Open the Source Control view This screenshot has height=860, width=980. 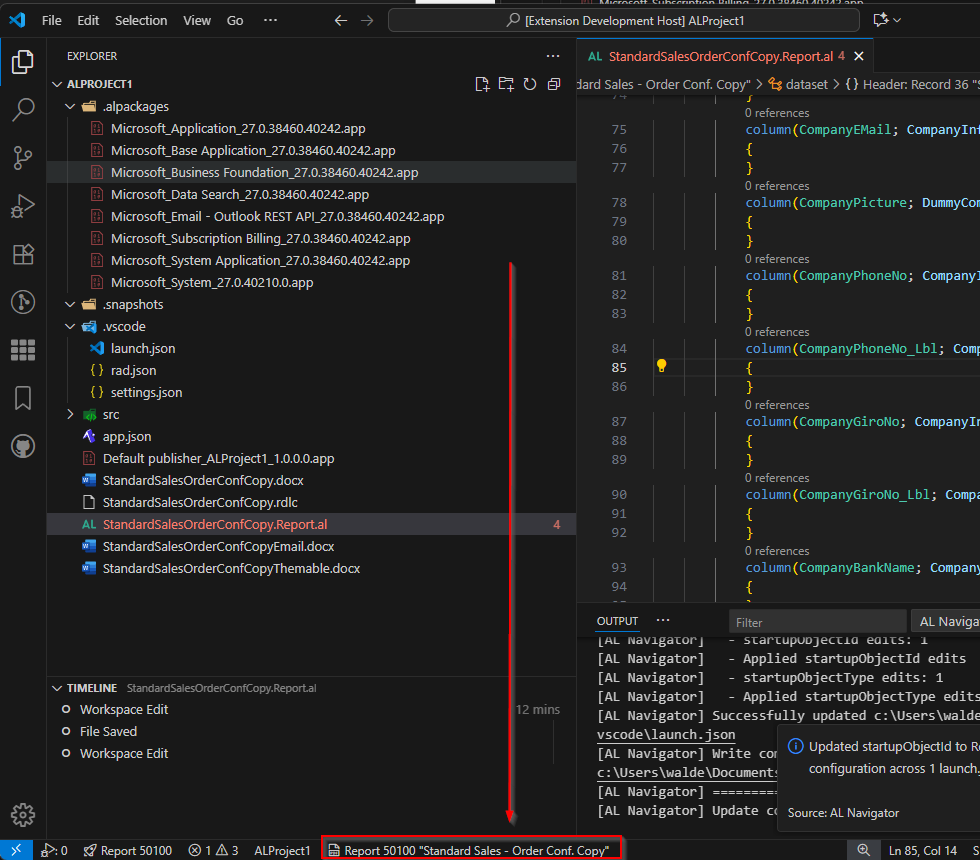tap(22, 158)
